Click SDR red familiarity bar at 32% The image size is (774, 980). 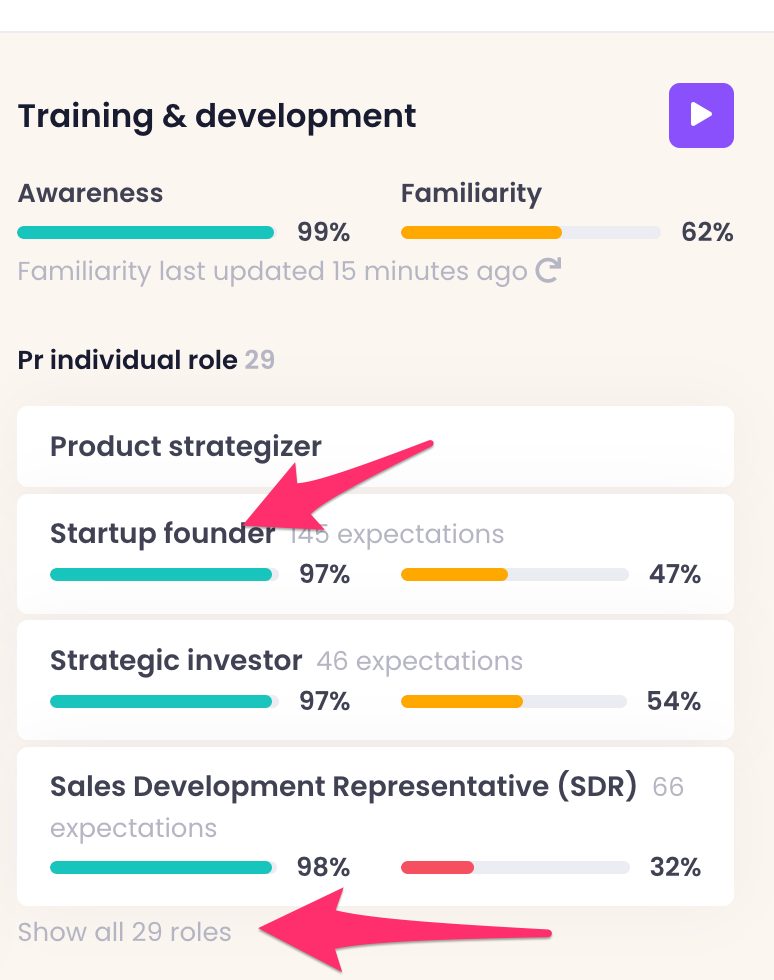(x=514, y=867)
